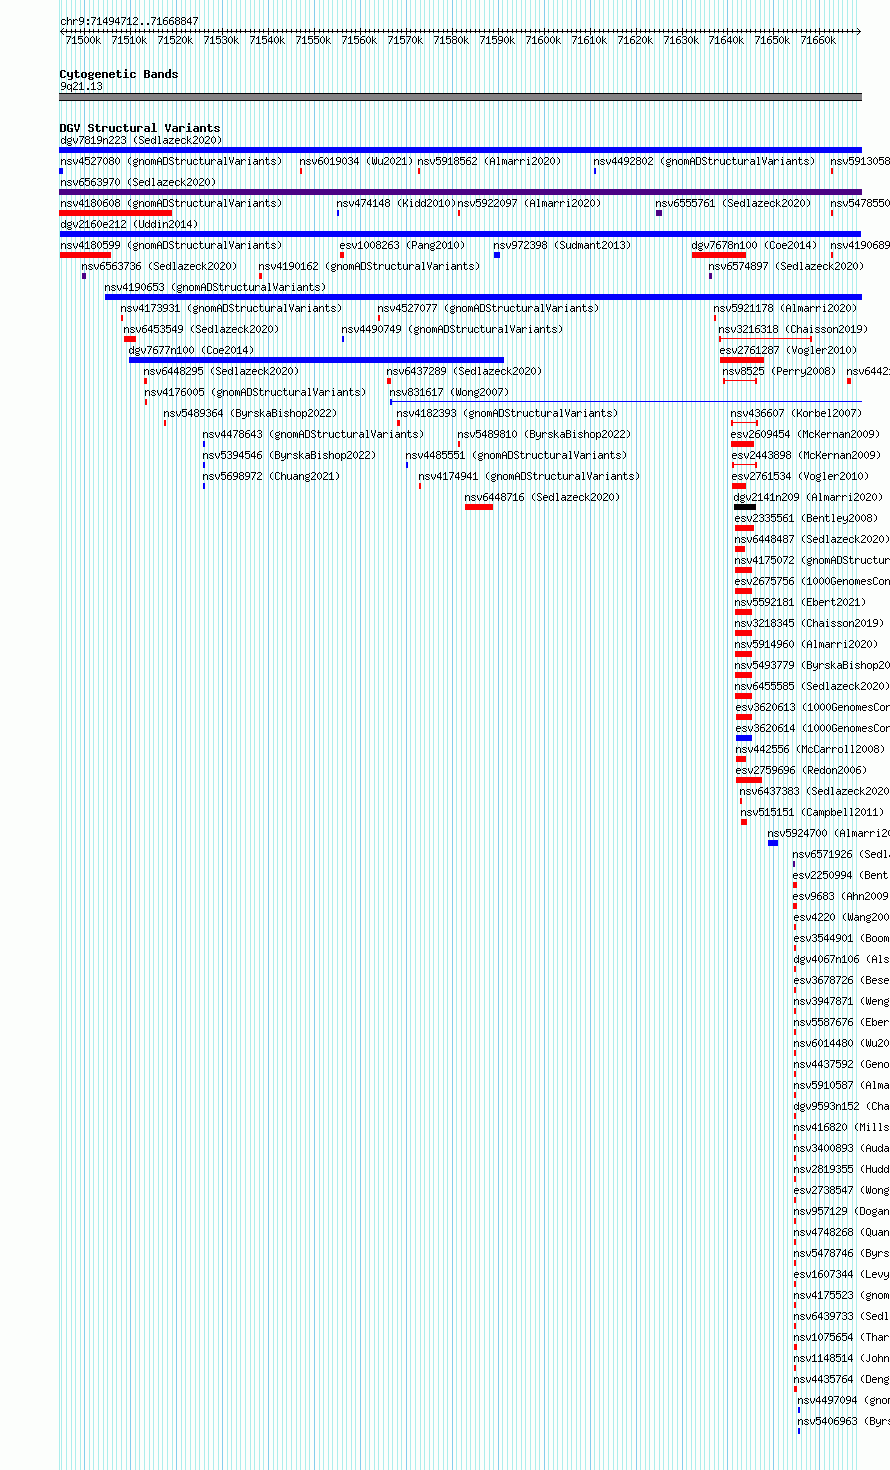Open variant nsv515151 (Campbell2011)
890x1470 pixels.
[x=813, y=812]
